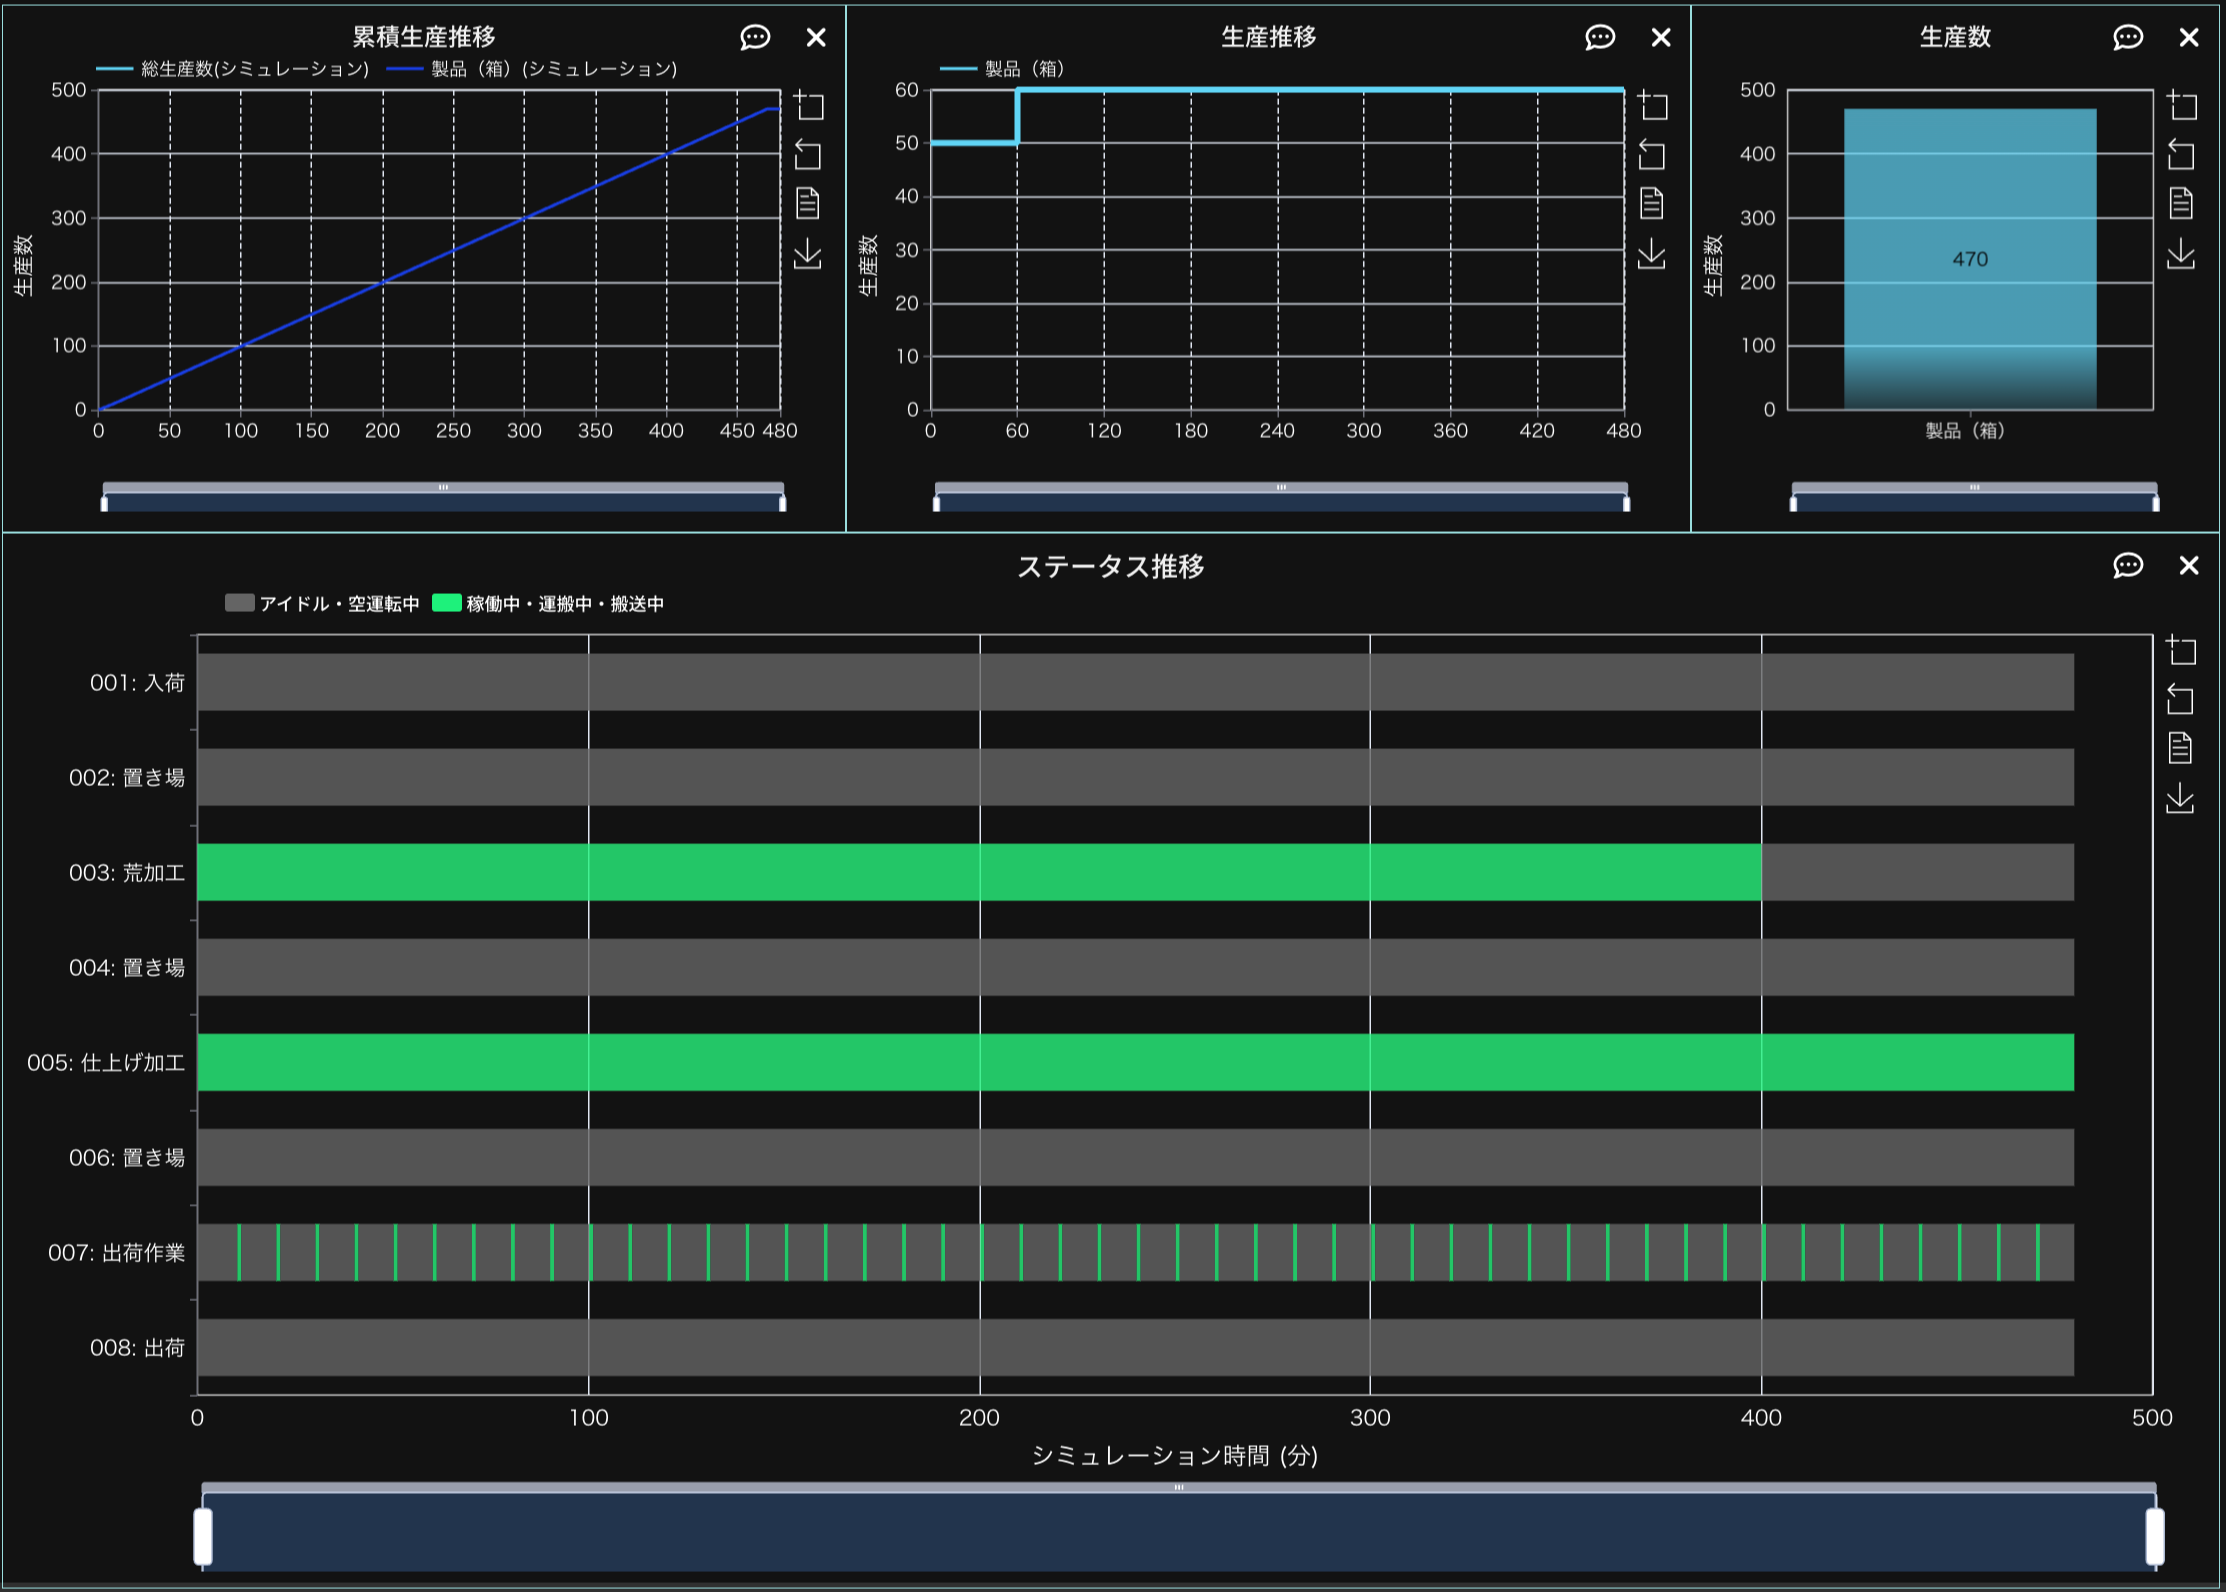
Task: Click data view icon in ステータス推移 toolbox
Action: point(2180,748)
